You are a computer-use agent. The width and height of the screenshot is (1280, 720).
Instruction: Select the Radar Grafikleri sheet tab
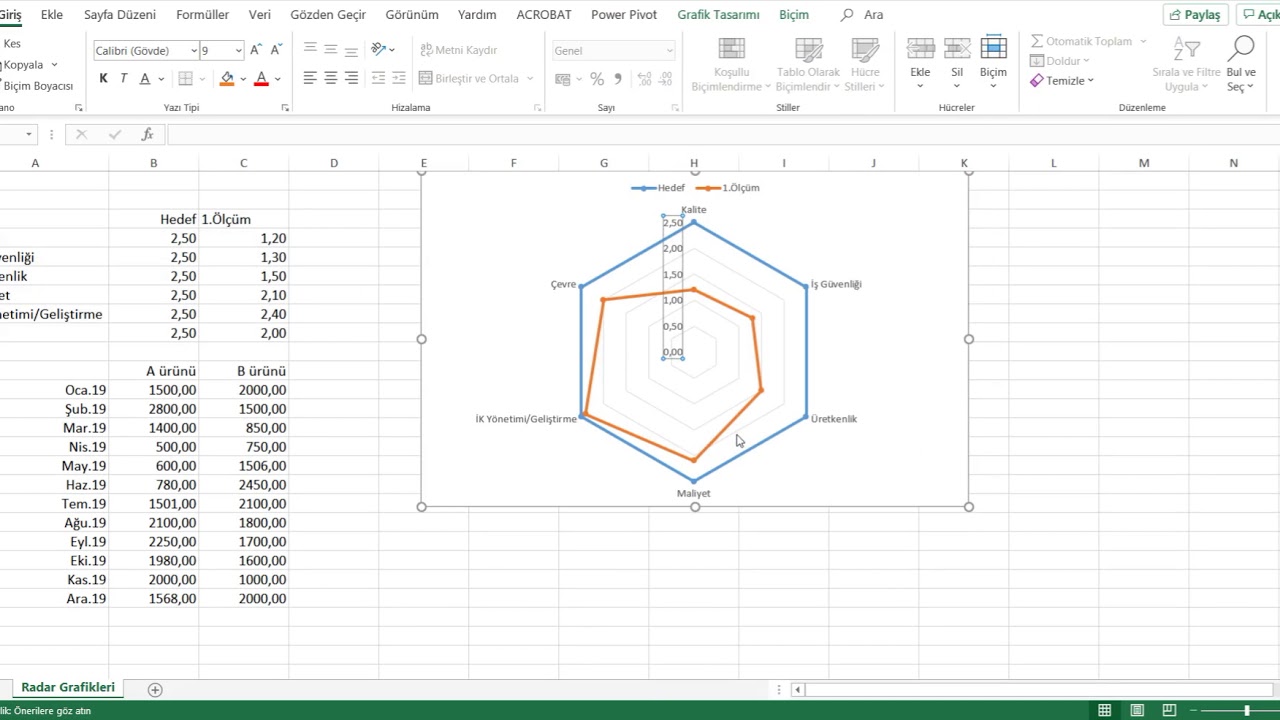pyautogui.click(x=68, y=688)
